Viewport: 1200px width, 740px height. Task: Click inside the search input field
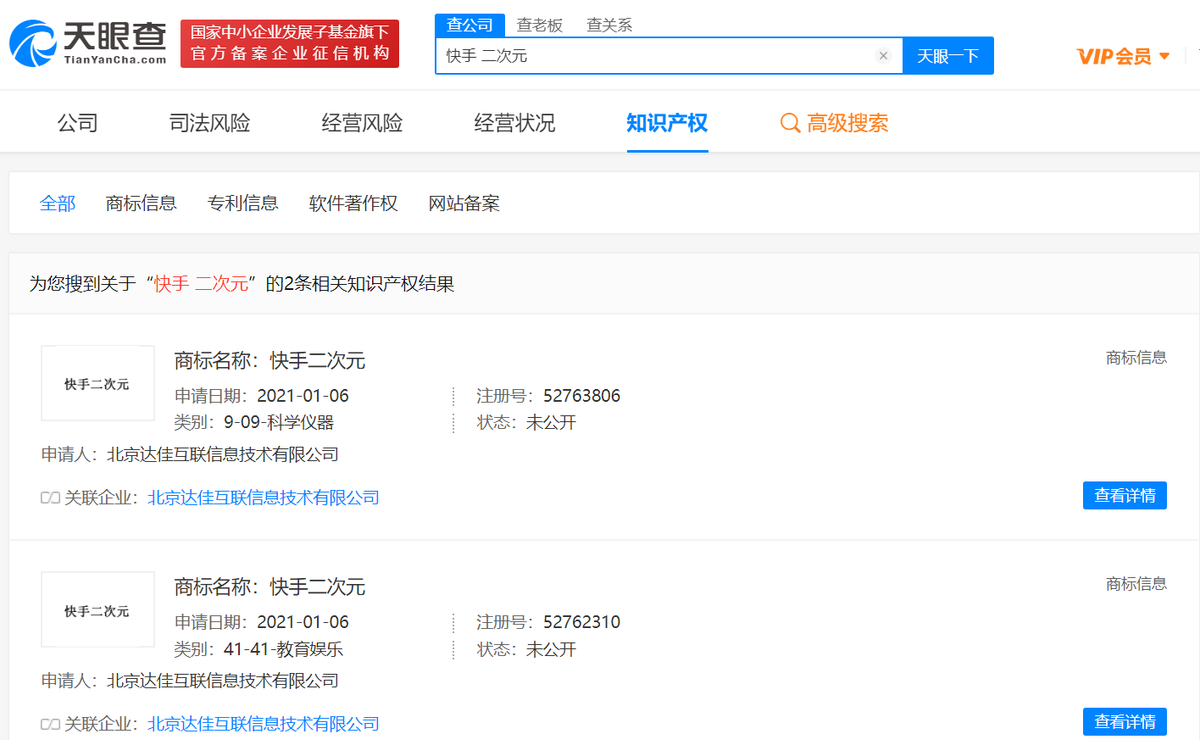[x=650, y=56]
